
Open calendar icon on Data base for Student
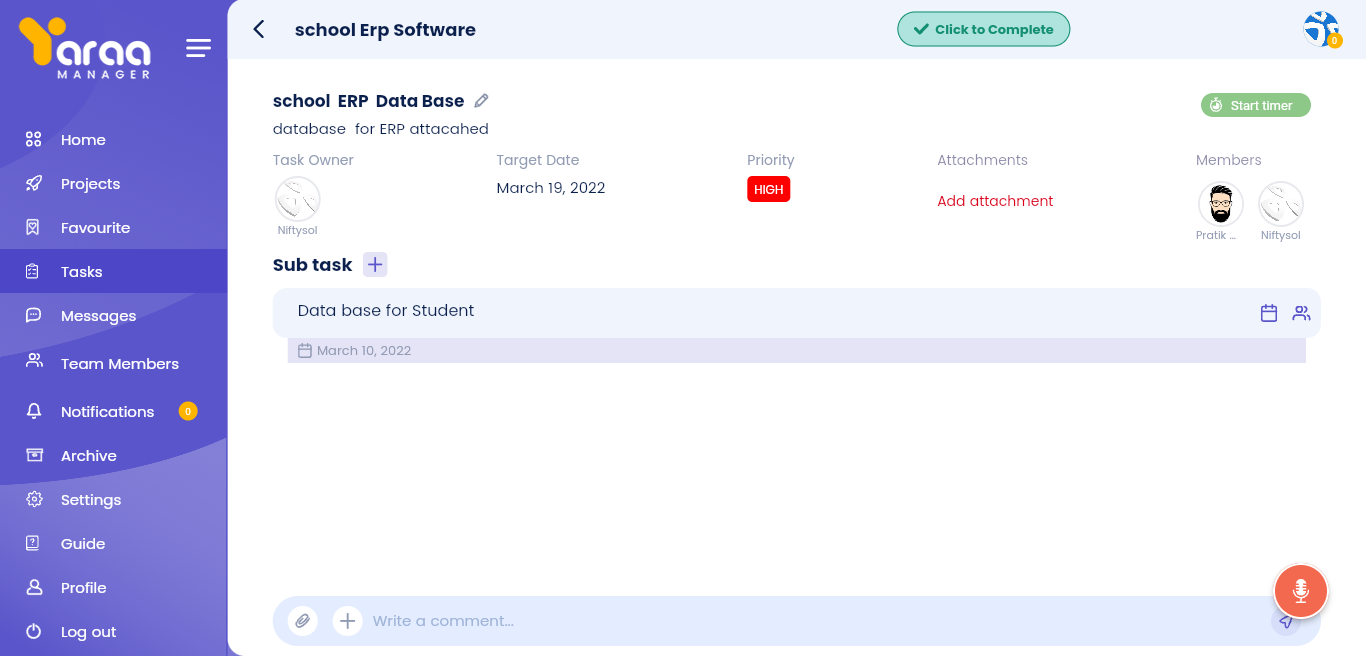[1269, 313]
